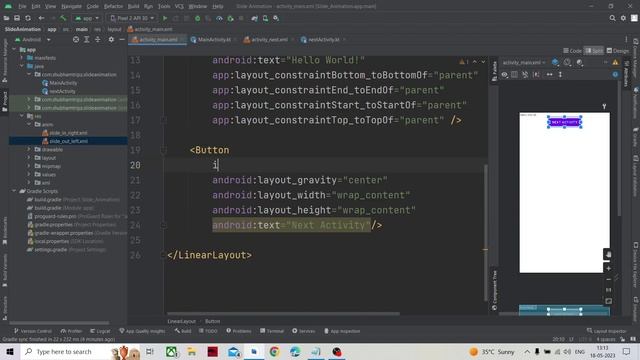Click the Make Project hammer icon
Image resolution: width=640 pixels, height=360 pixels.
(63, 18)
